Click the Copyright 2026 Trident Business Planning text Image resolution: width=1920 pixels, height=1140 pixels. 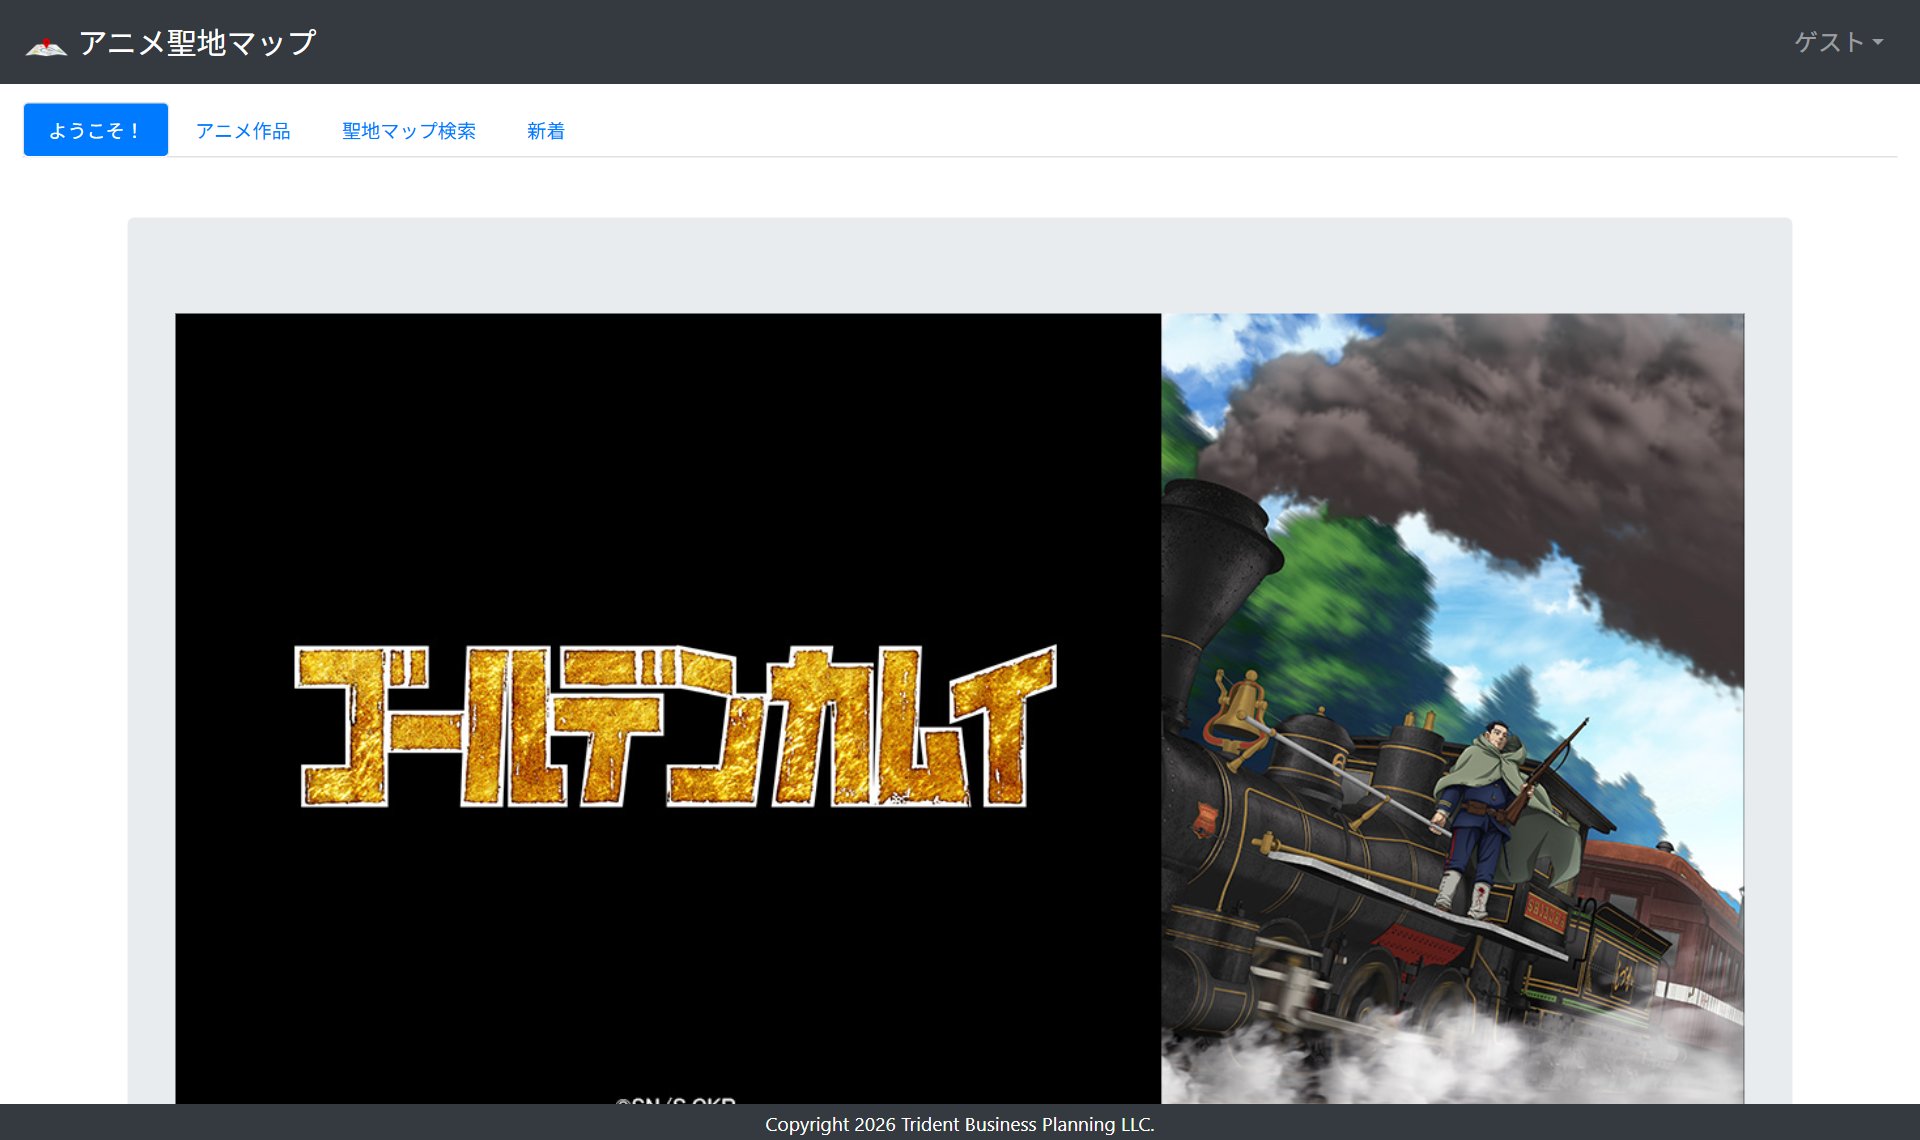(x=959, y=1124)
